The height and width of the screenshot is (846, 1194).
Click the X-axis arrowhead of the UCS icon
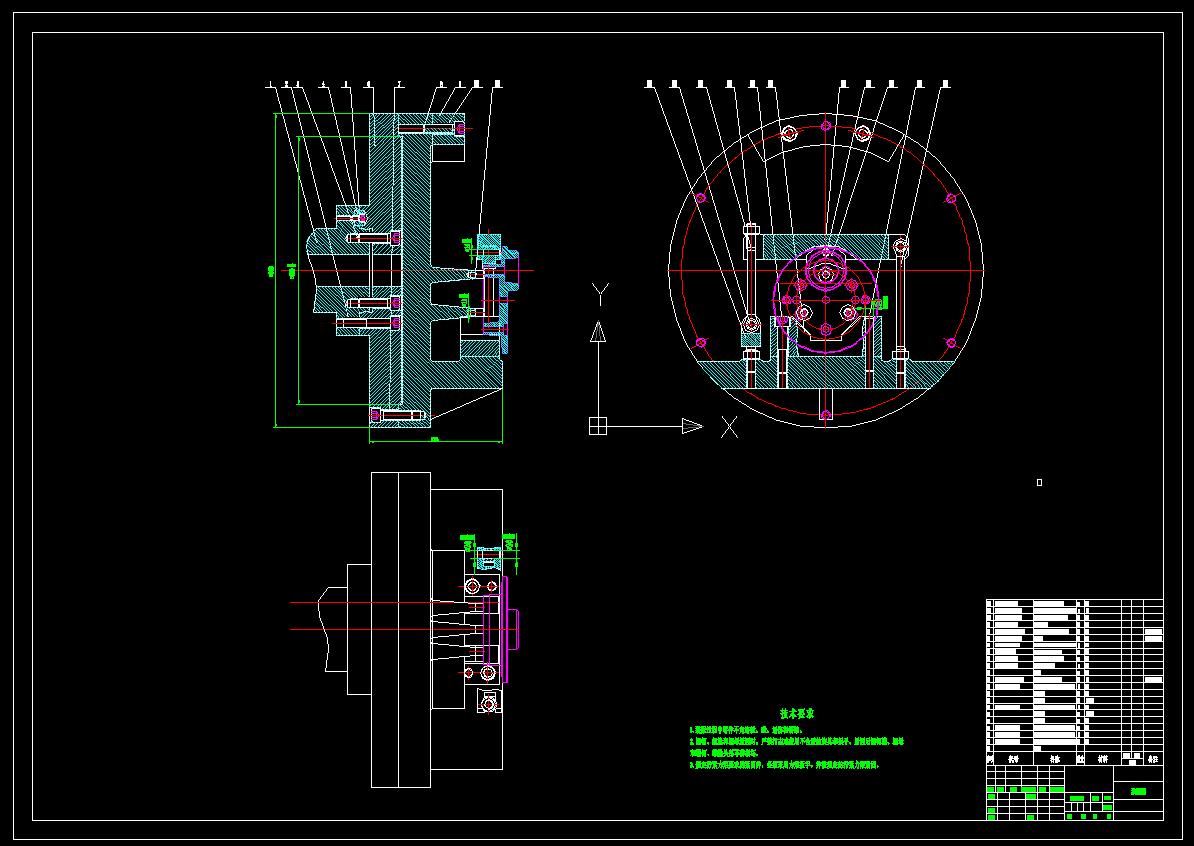click(692, 426)
